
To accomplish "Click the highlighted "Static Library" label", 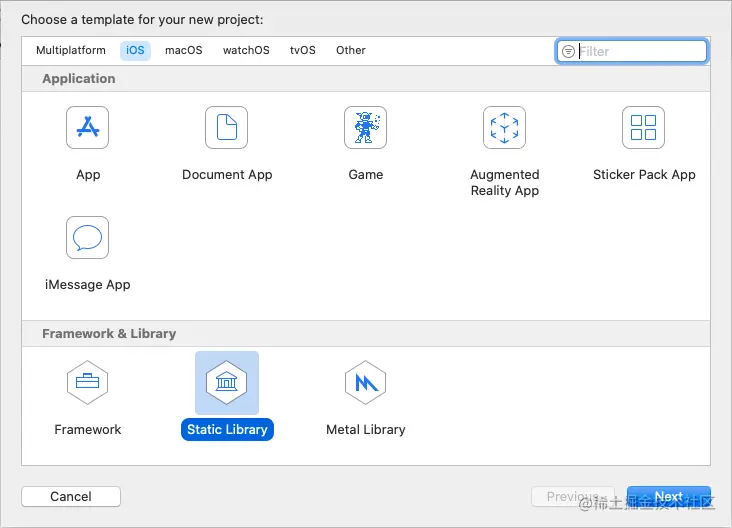I will pyautogui.click(x=227, y=429).
